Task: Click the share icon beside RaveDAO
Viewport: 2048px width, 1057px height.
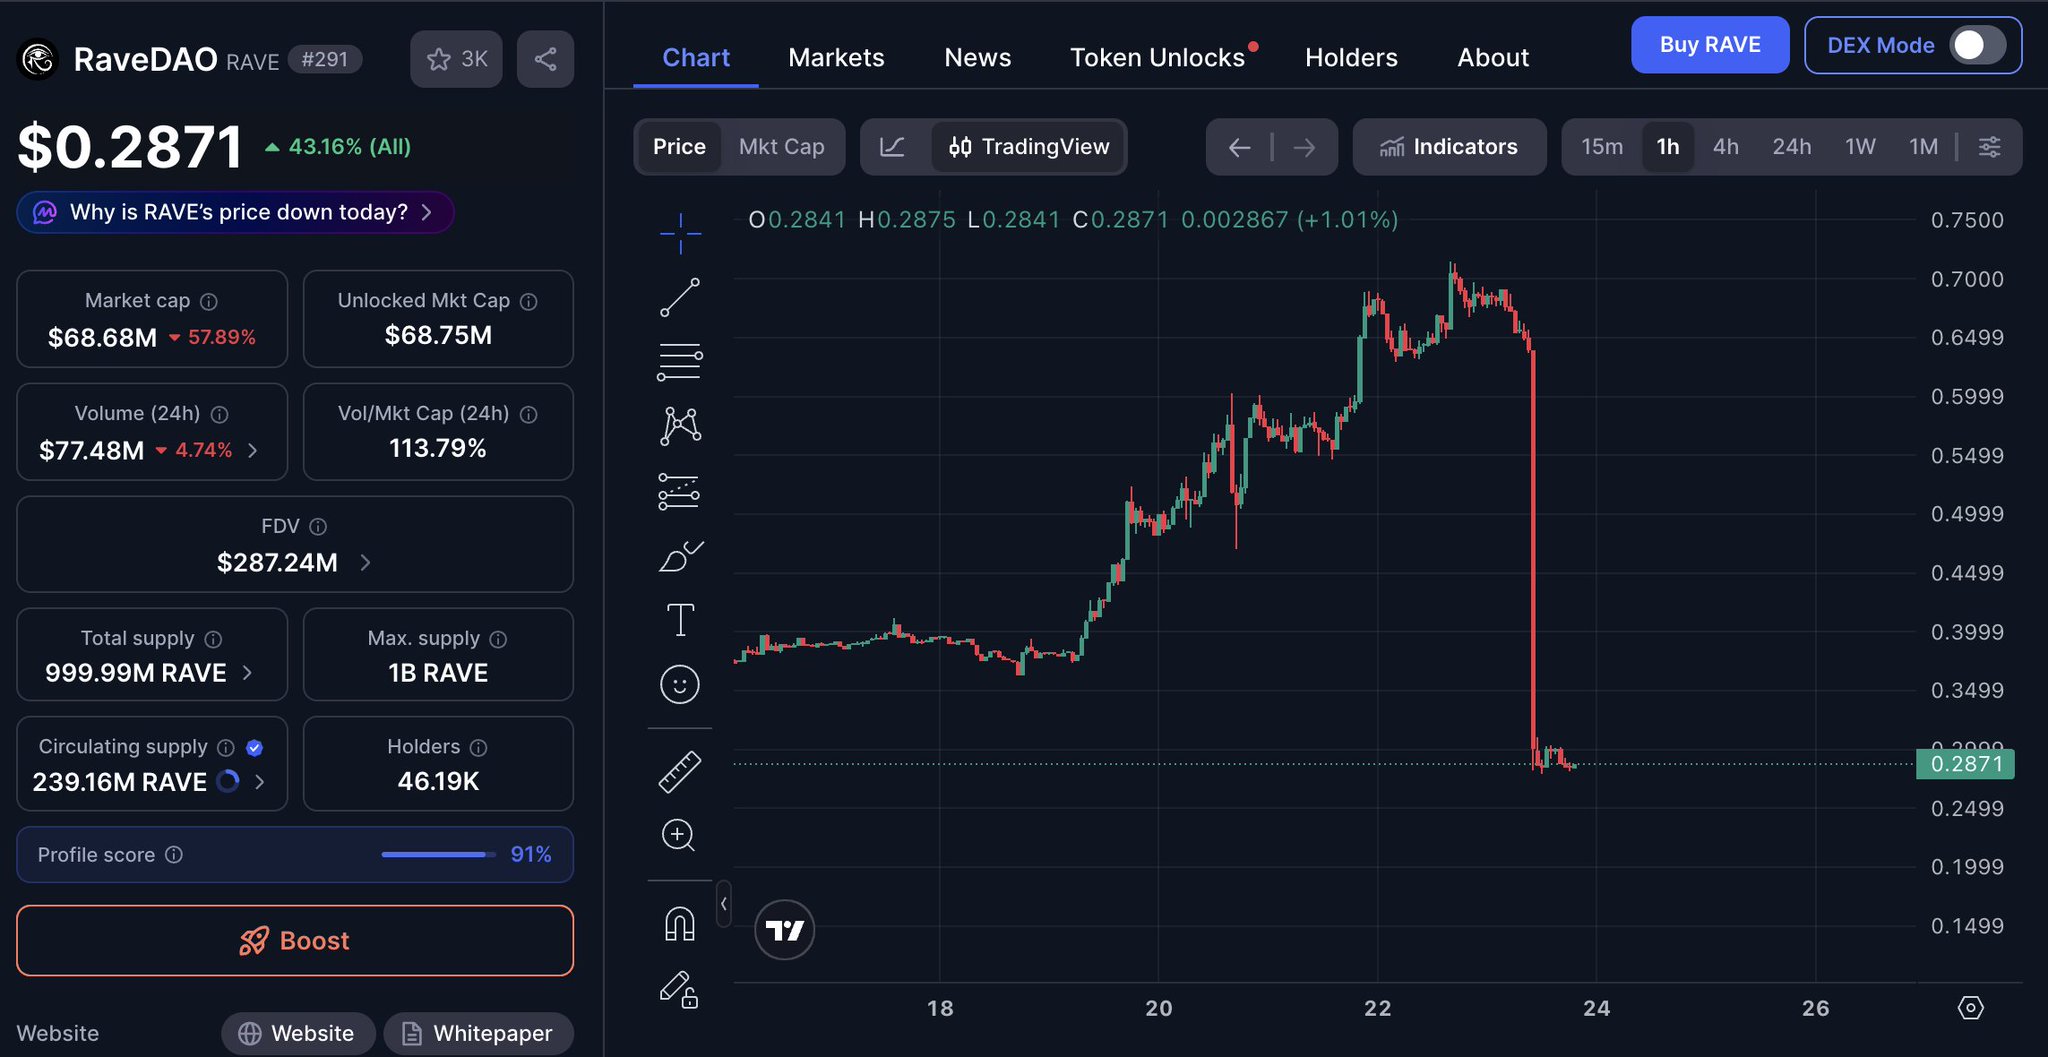Action: [545, 59]
